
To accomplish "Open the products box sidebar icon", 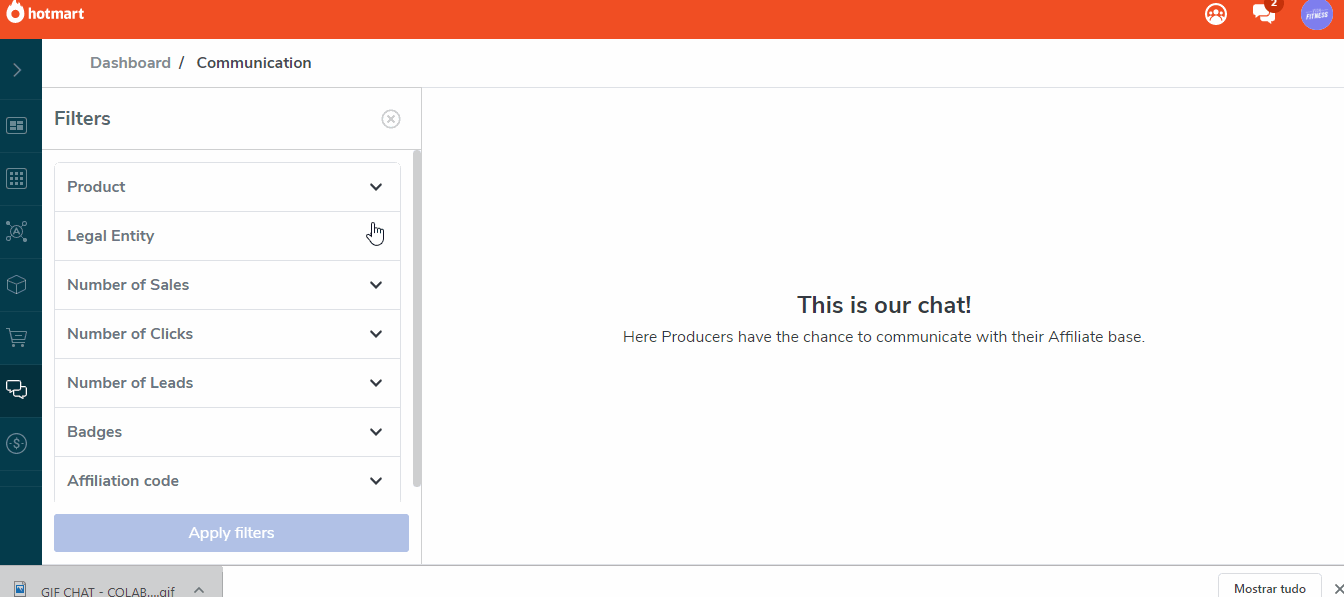I will pyautogui.click(x=17, y=285).
